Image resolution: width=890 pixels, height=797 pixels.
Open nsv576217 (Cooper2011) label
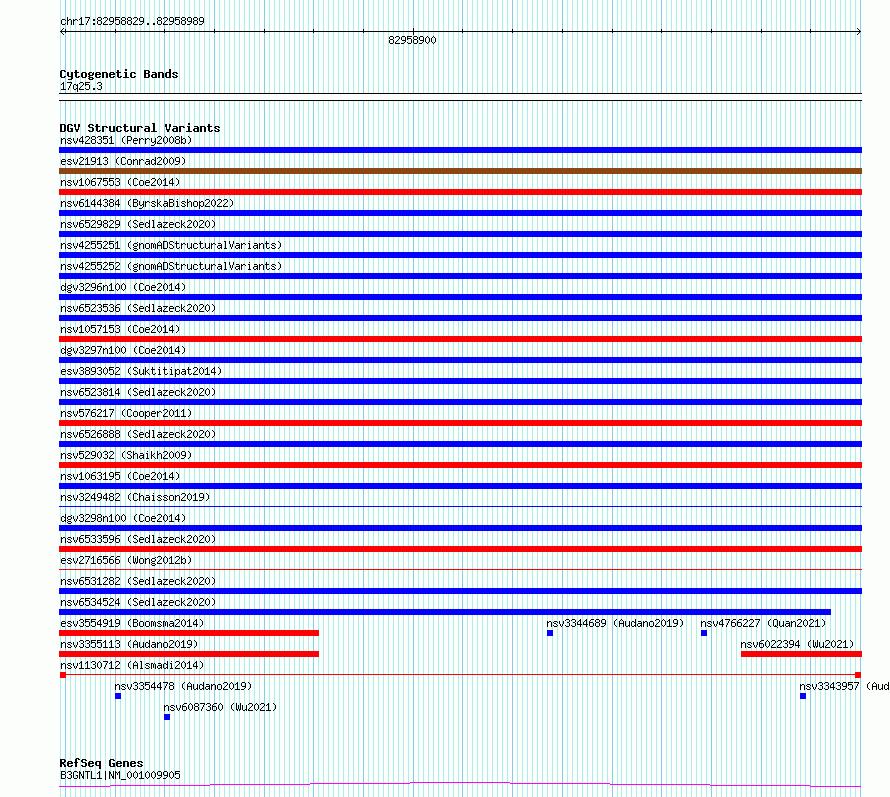(x=126, y=413)
